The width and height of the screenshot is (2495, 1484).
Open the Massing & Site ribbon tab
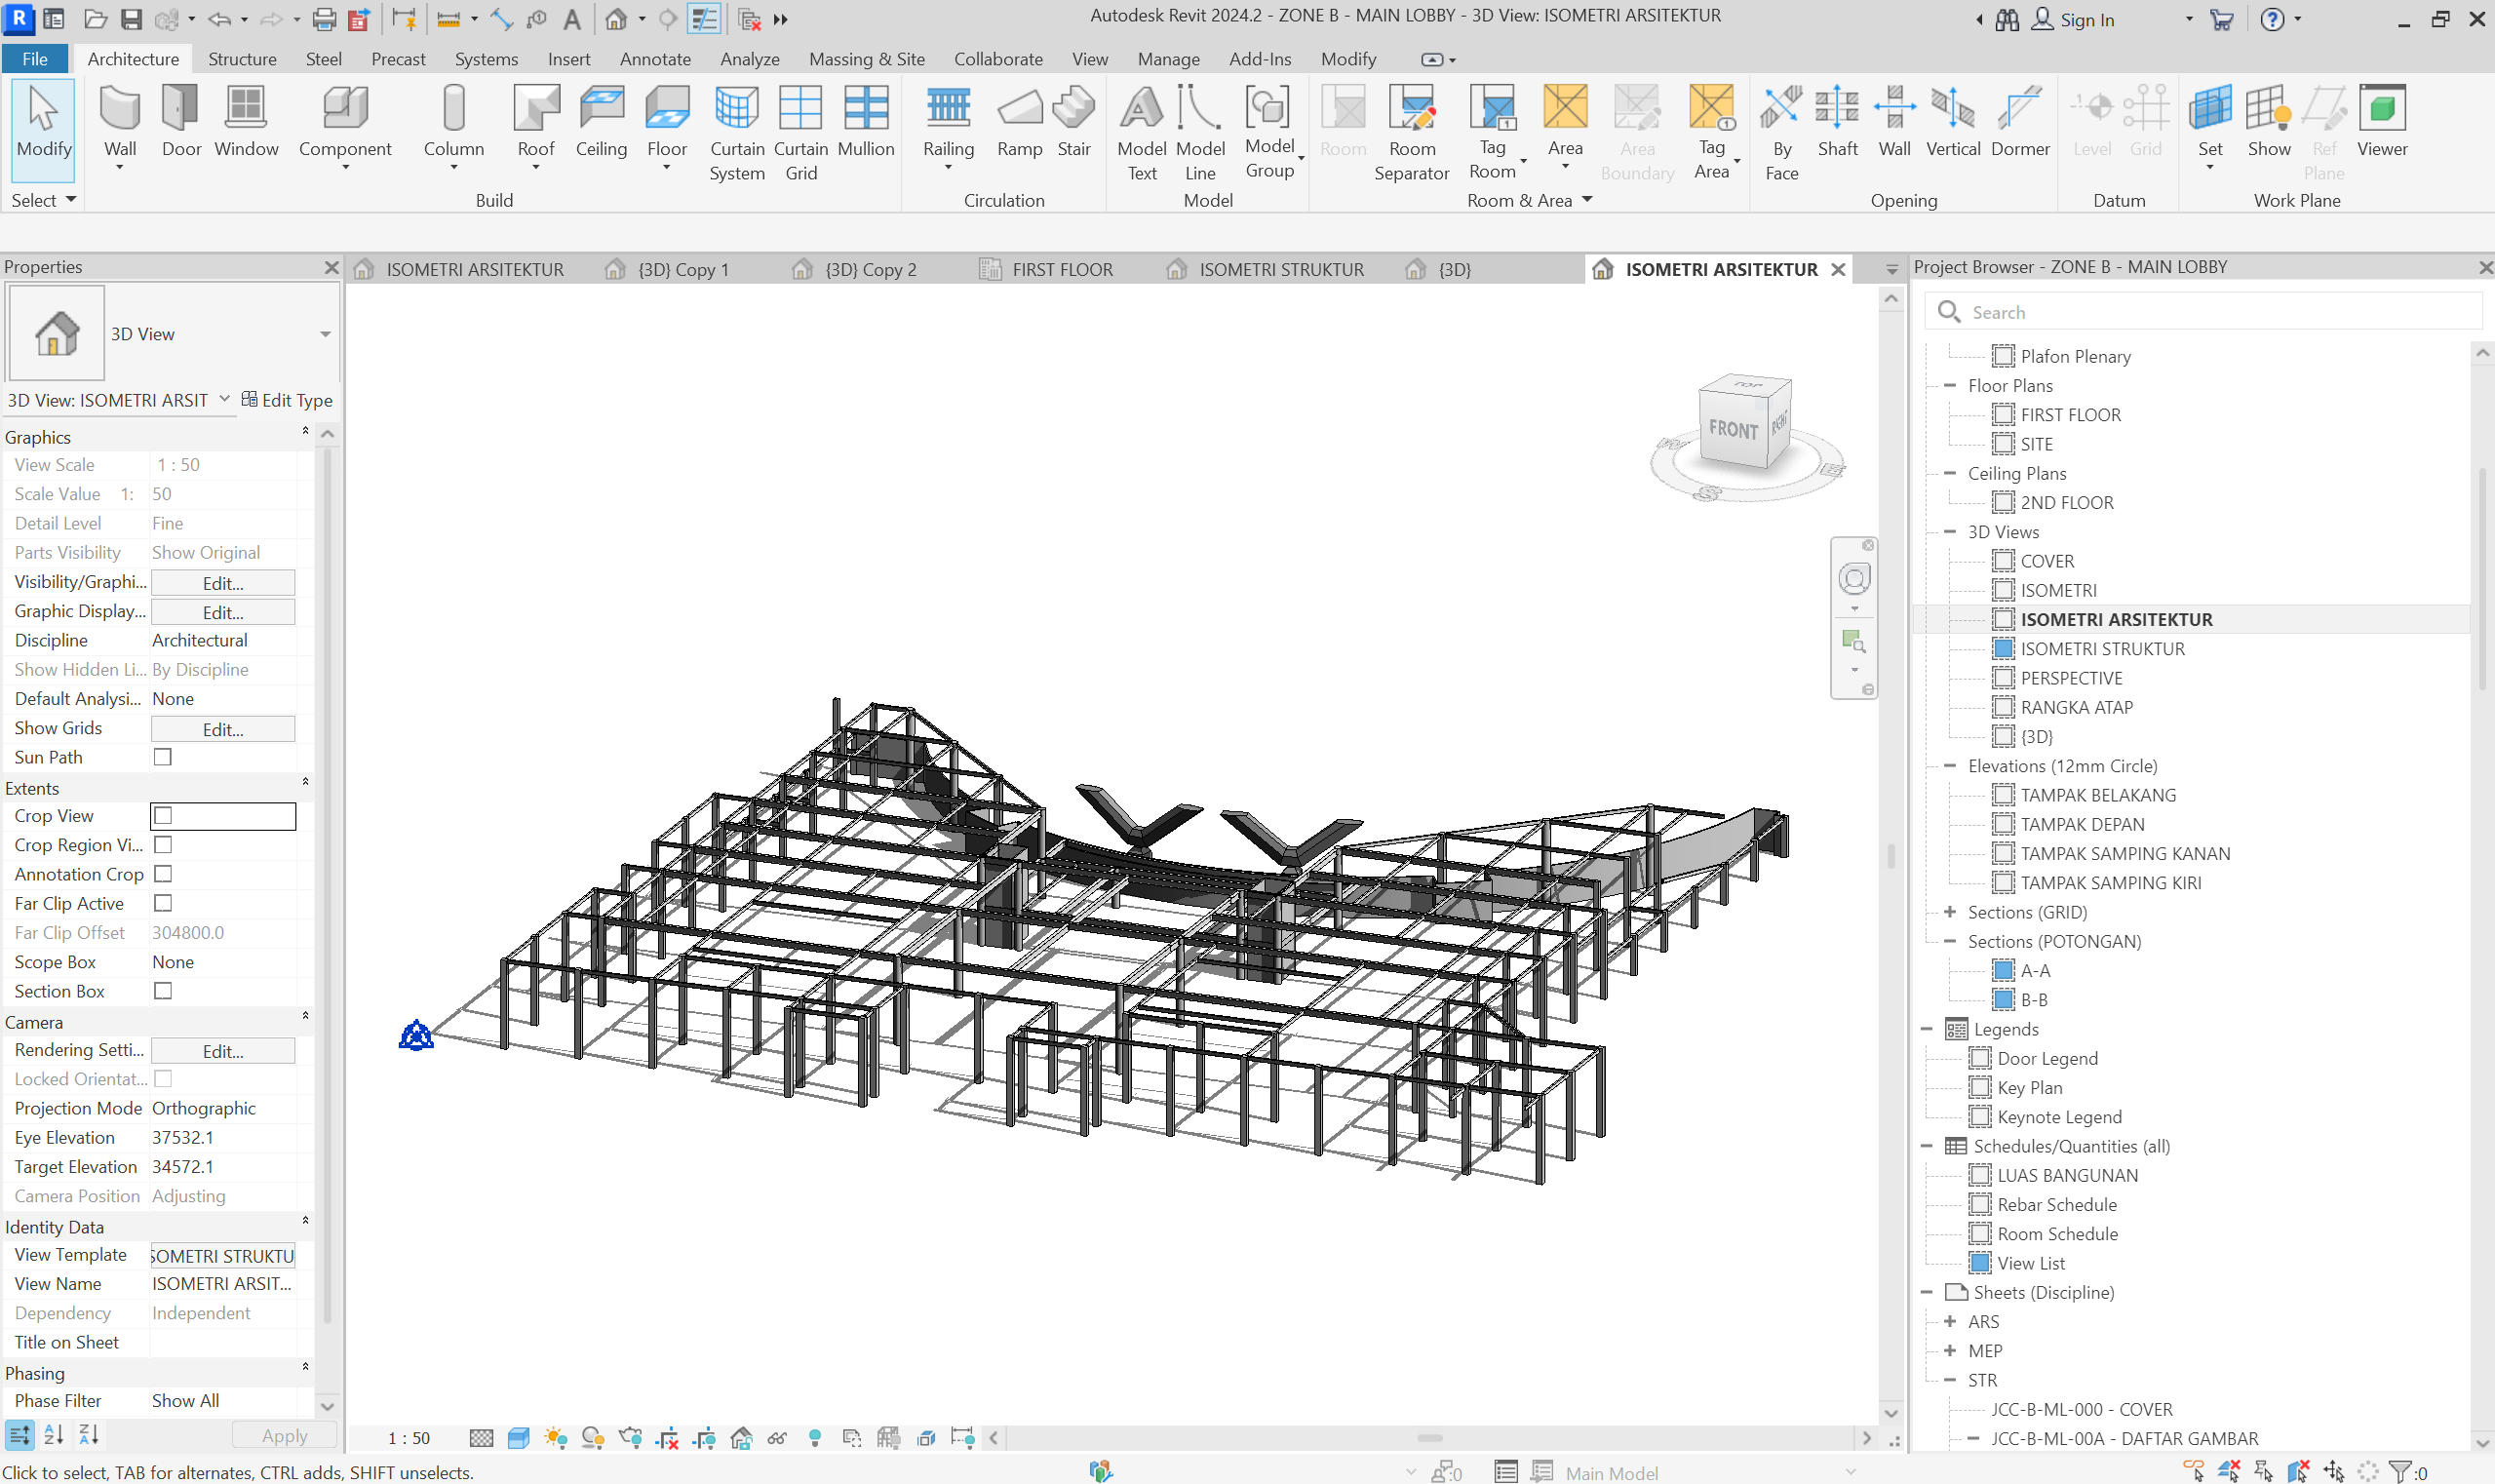point(866,59)
